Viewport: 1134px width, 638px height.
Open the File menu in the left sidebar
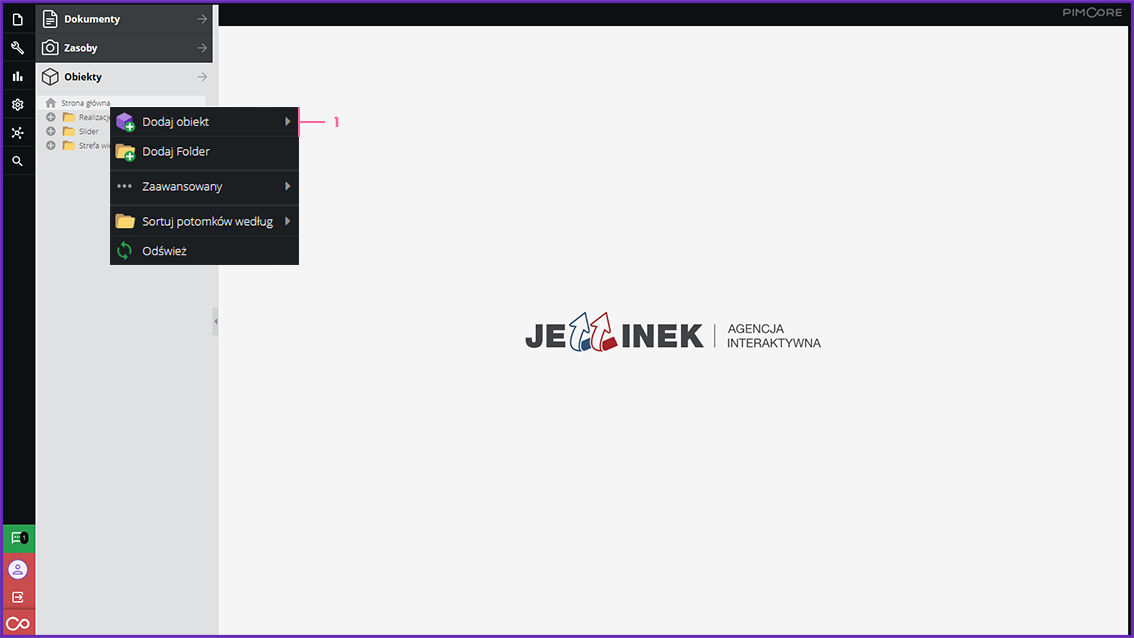tap(18, 20)
